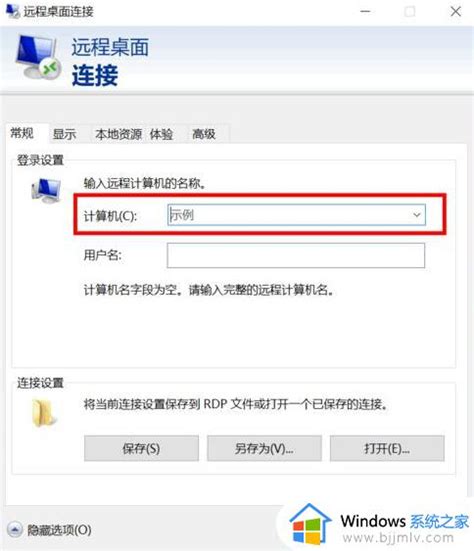Click the 打开(E)... button

[x=387, y=448]
